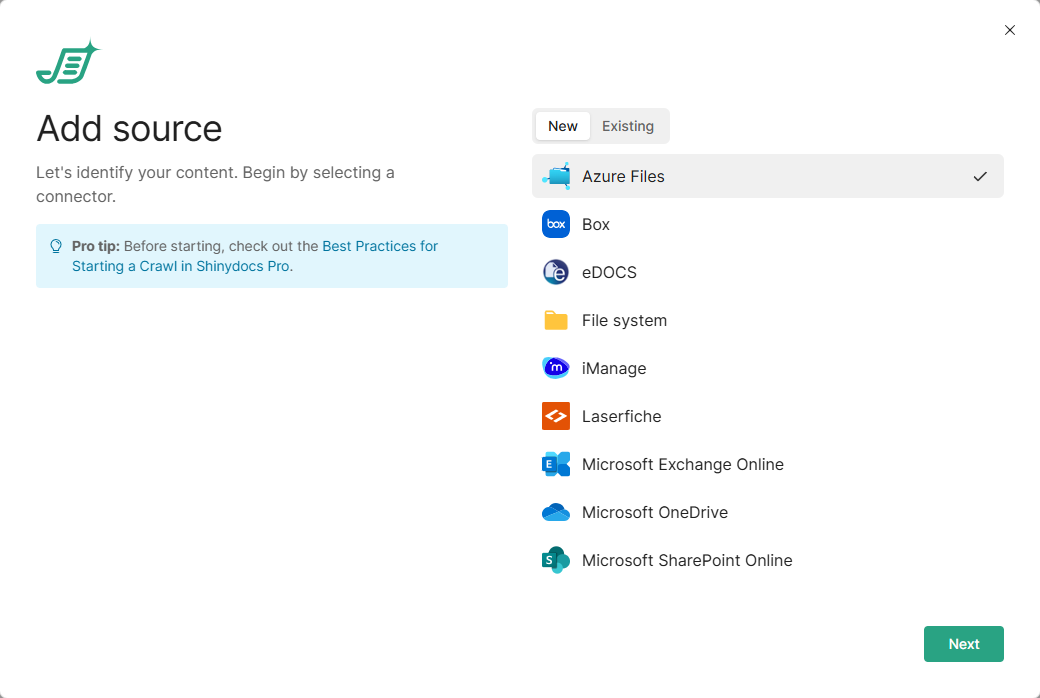The image size is (1040, 698).
Task: Pick the eDOCS connector label
Action: [609, 272]
